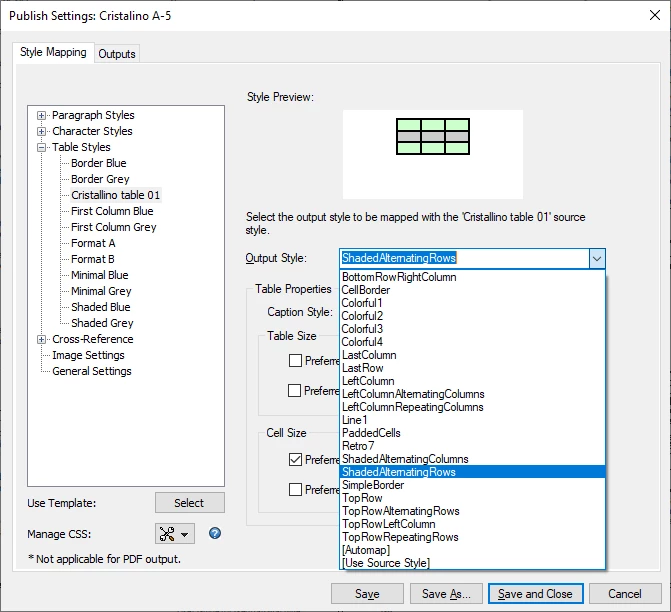Choose Colorful1 output style
This screenshot has height=612, width=671.
pyautogui.click(x=472, y=303)
